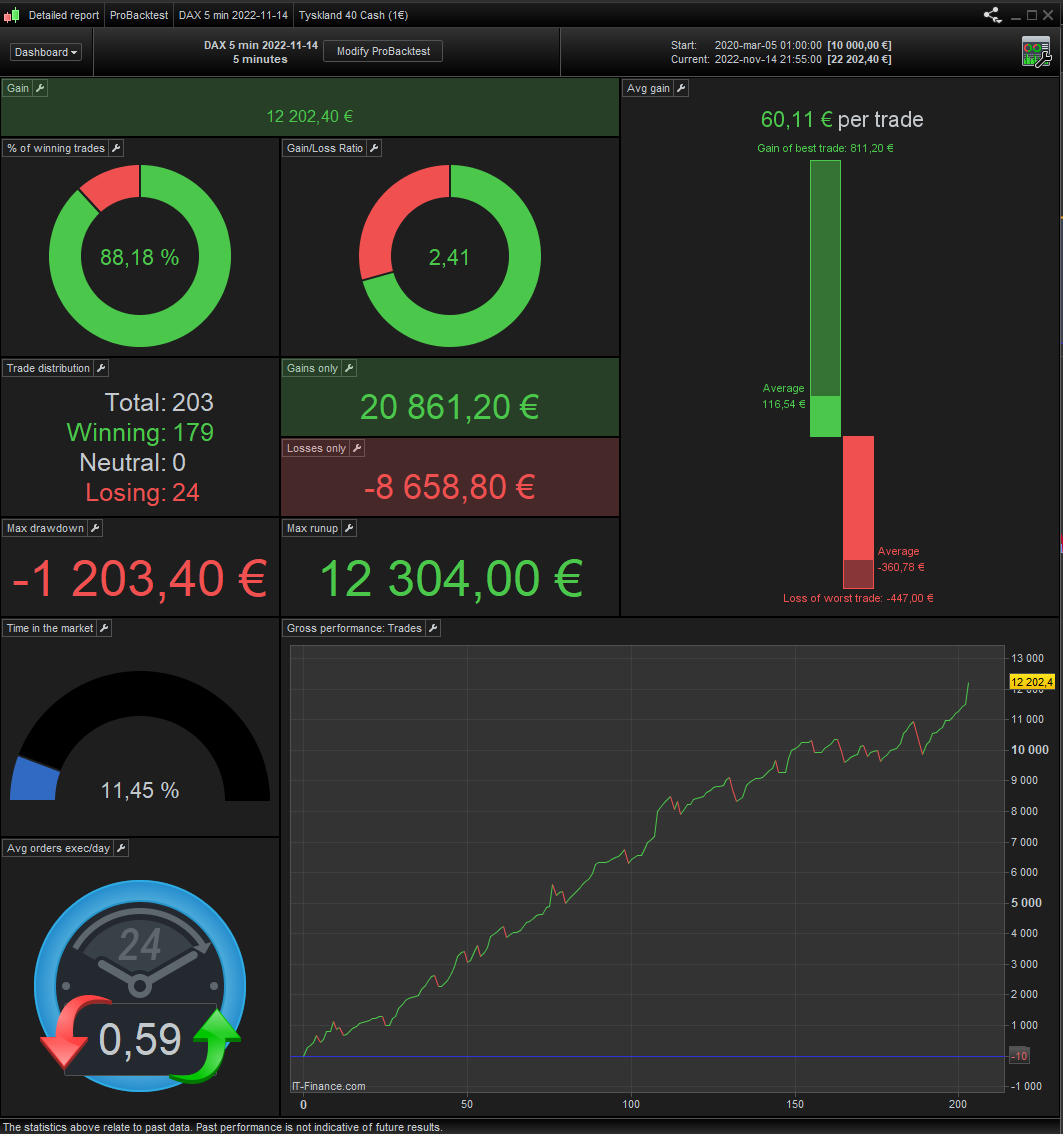Click the Neutral: 0 text
Viewport: 1063px width, 1134px height.
pyautogui.click(x=132, y=462)
